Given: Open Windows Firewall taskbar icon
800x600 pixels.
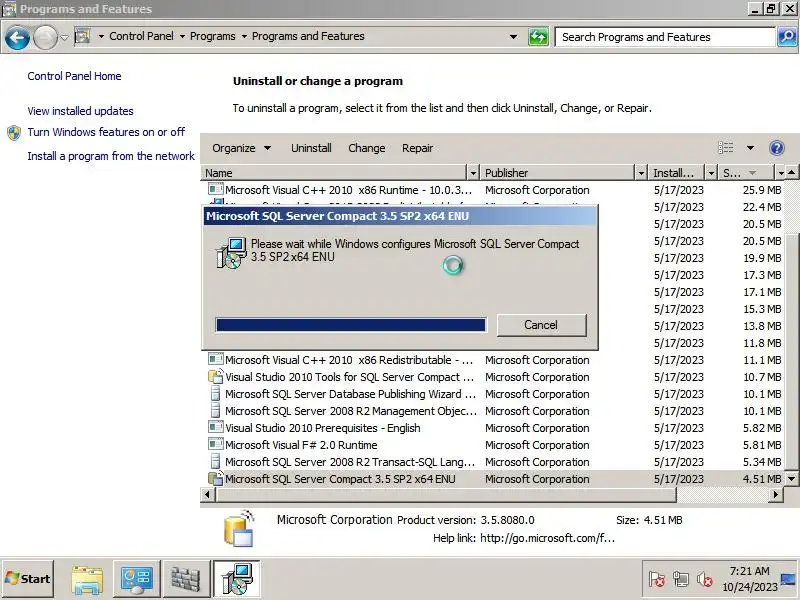Looking at the screenshot, I should (x=186, y=579).
